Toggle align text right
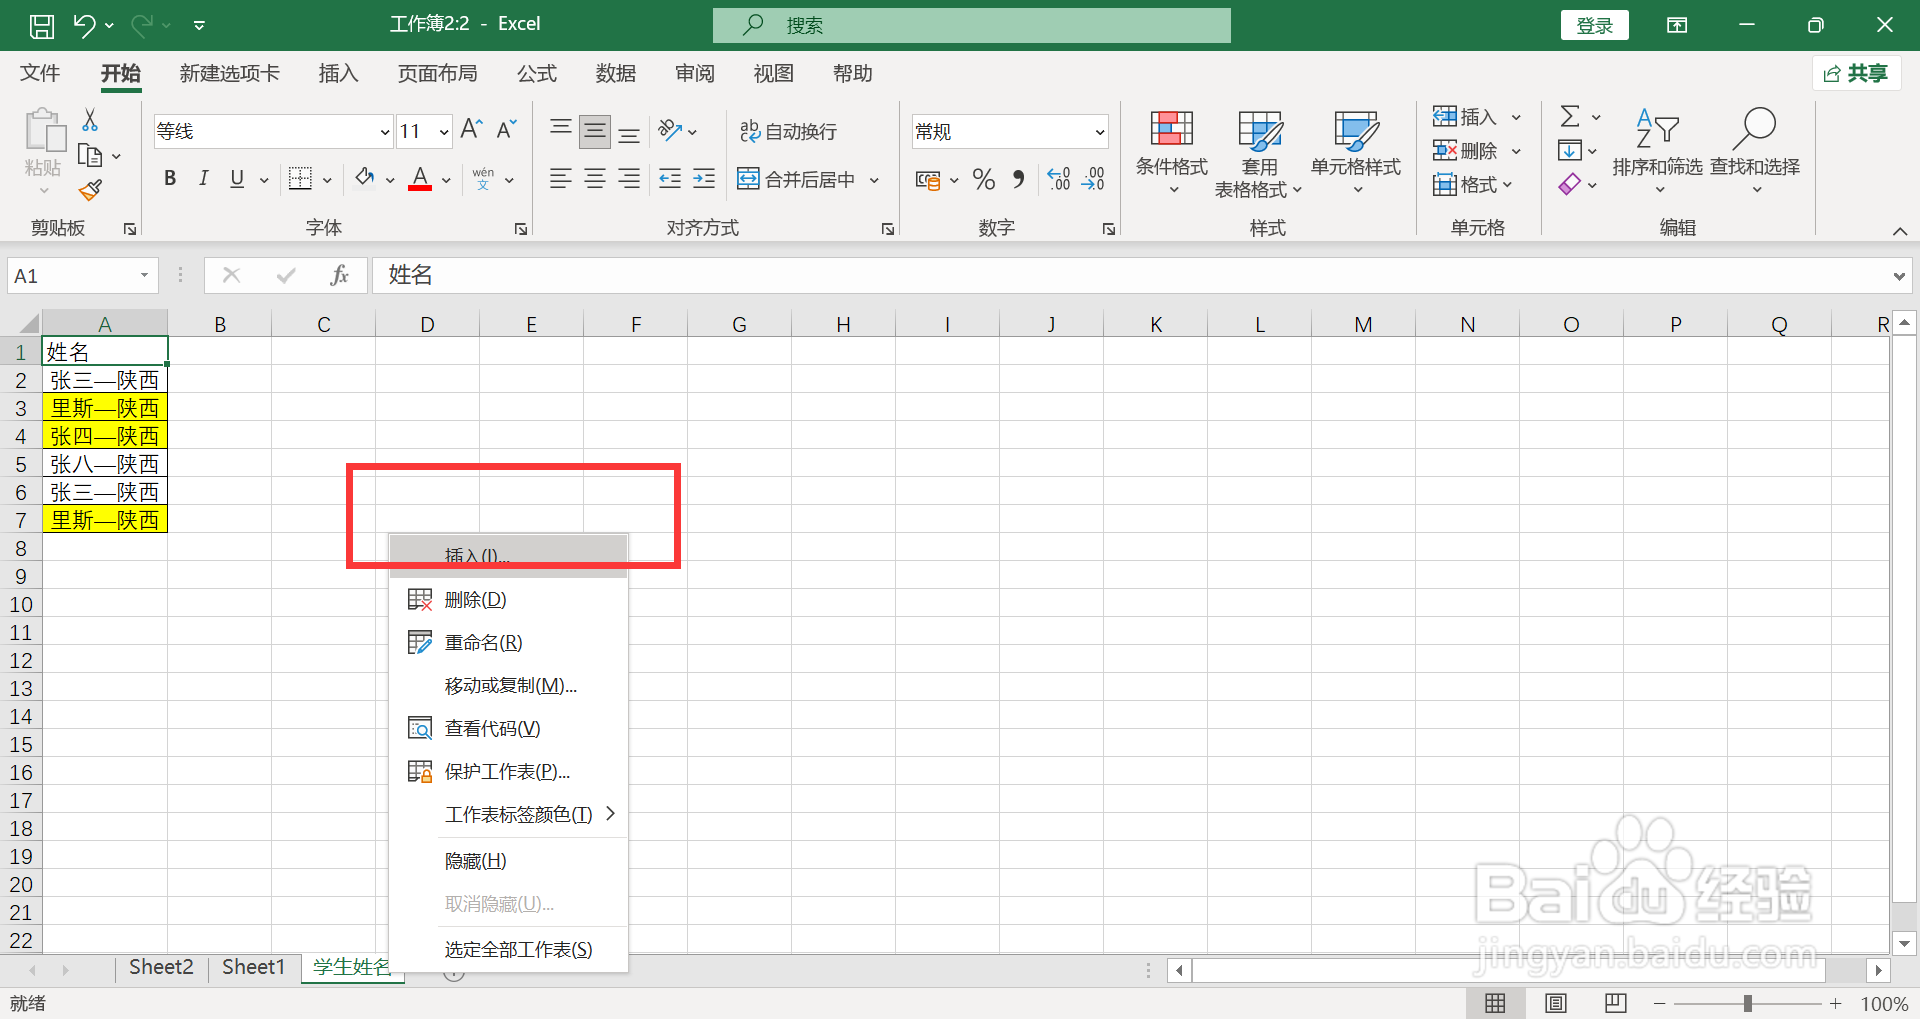The height and width of the screenshot is (1019, 1920). click(x=629, y=179)
